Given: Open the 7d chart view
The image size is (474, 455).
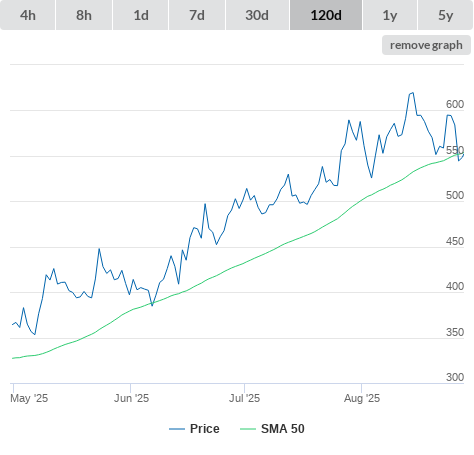Looking at the screenshot, I should (x=197, y=15).
